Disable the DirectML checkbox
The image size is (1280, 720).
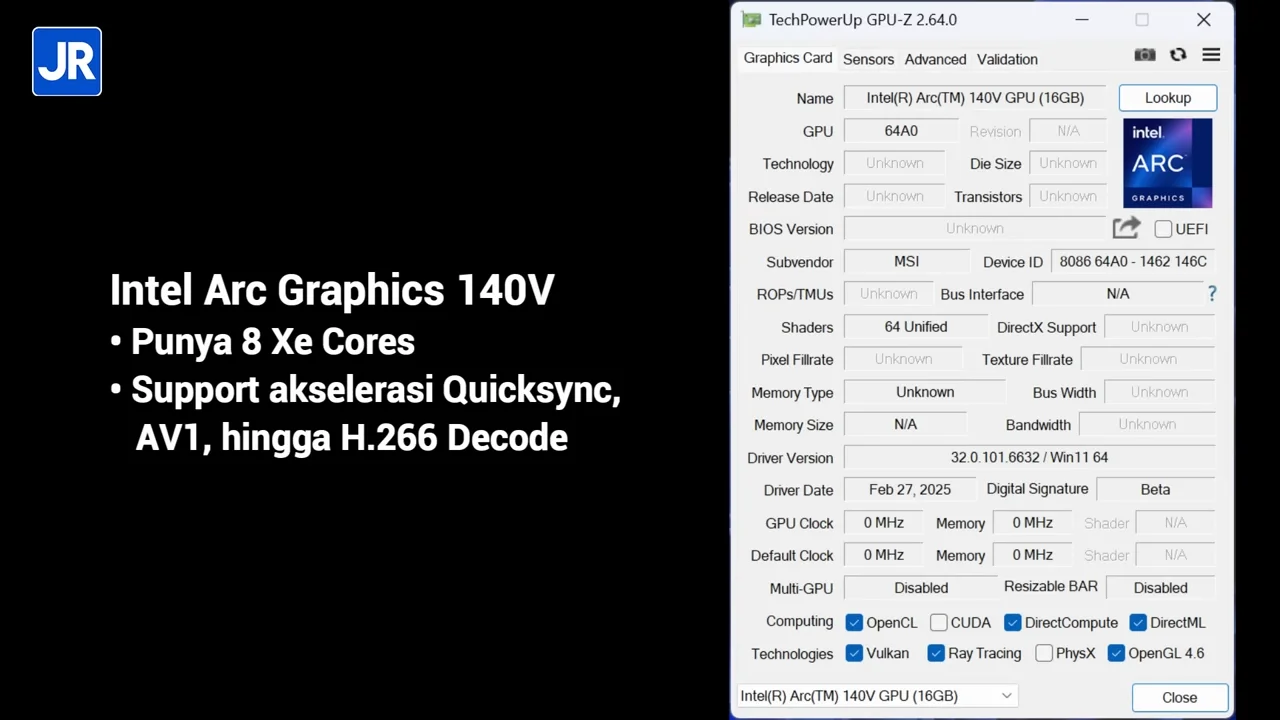(x=1138, y=622)
